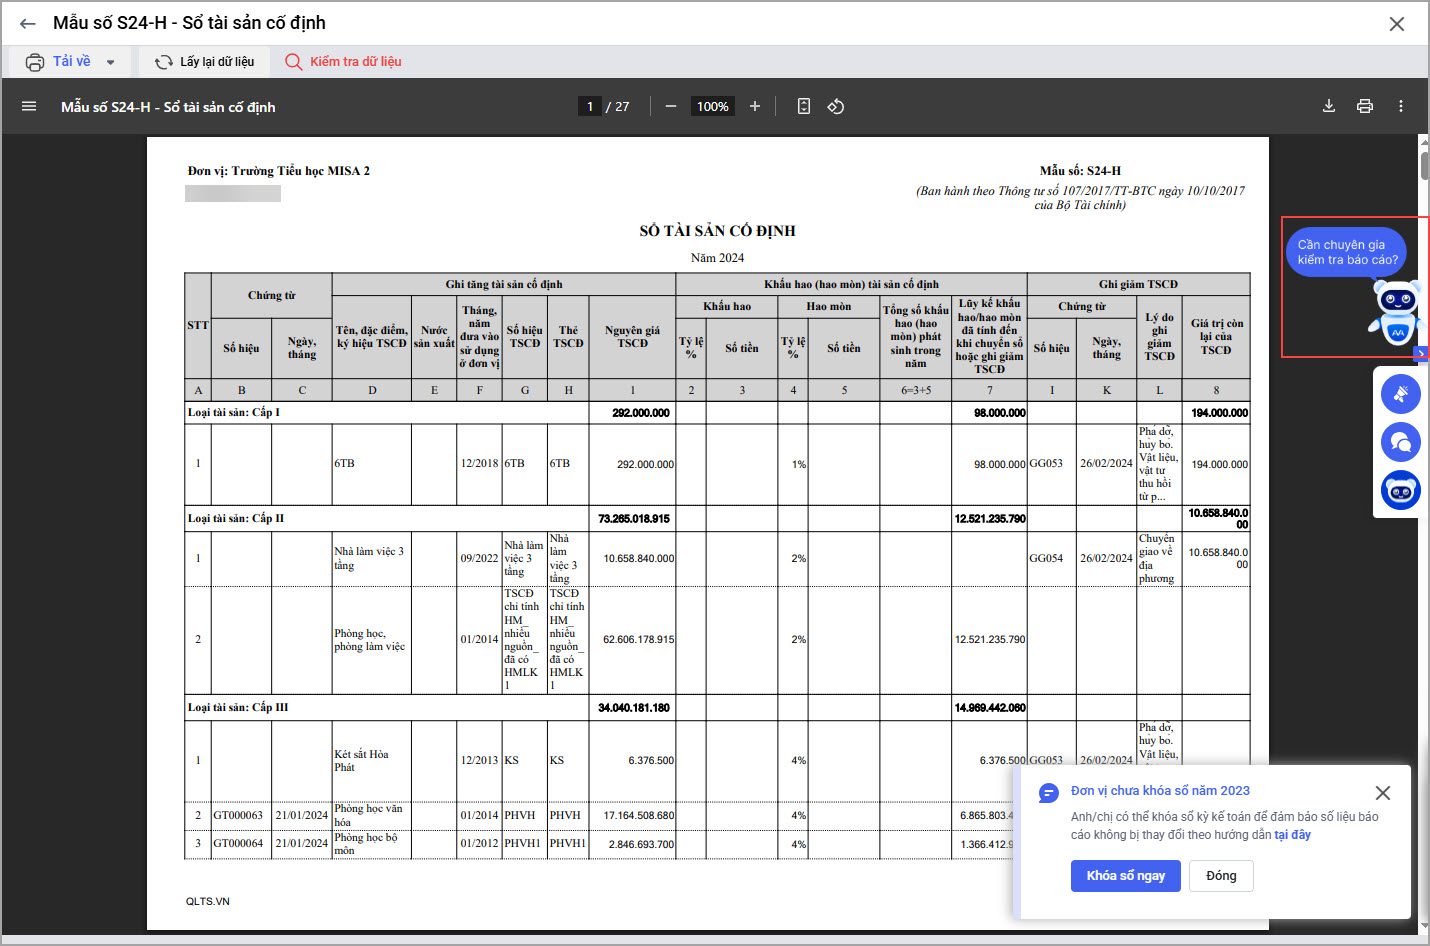
Task: Click the page number input field
Action: [x=590, y=106]
